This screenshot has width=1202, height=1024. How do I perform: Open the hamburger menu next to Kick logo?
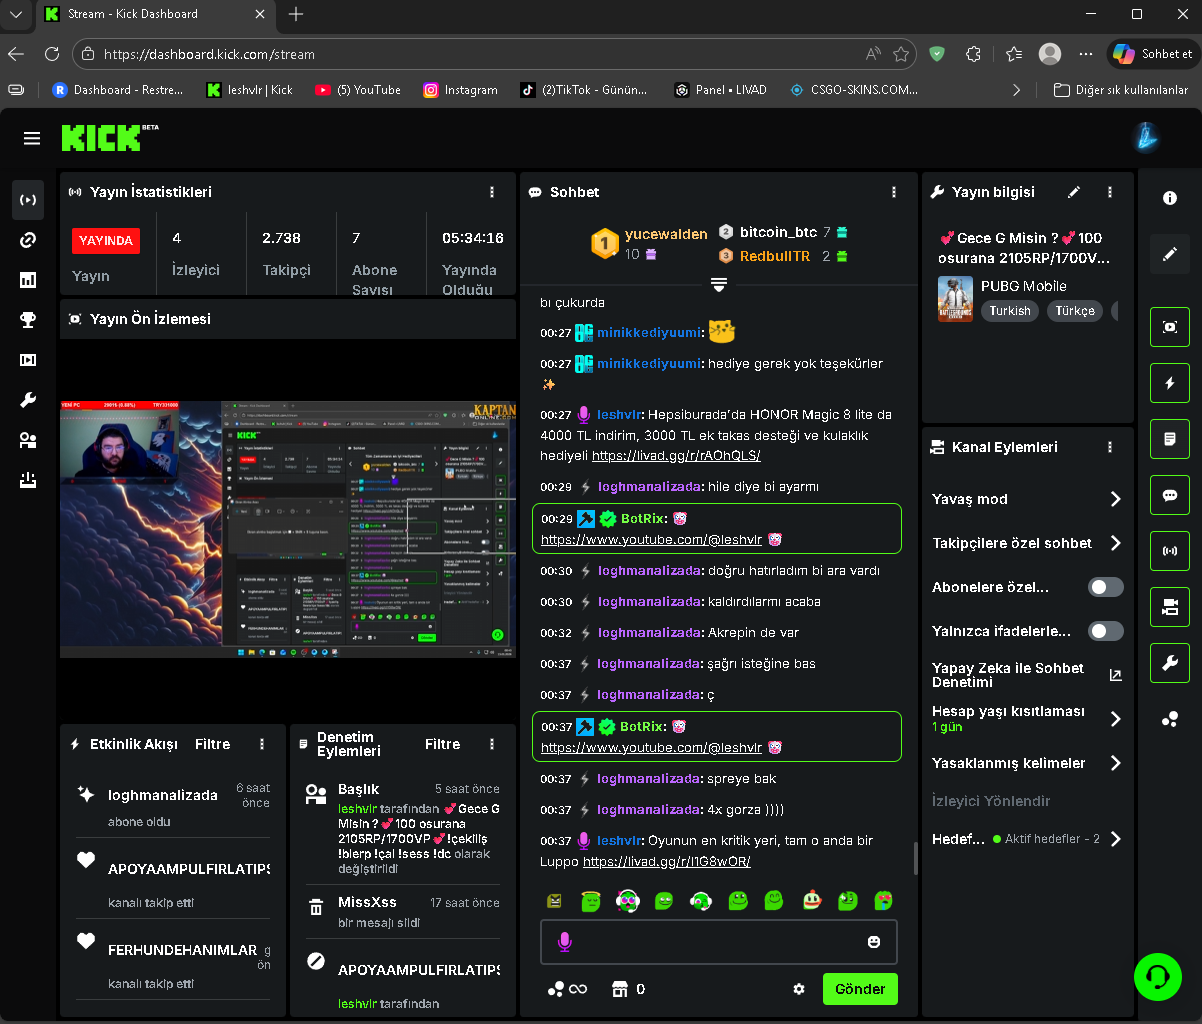[x=32, y=138]
